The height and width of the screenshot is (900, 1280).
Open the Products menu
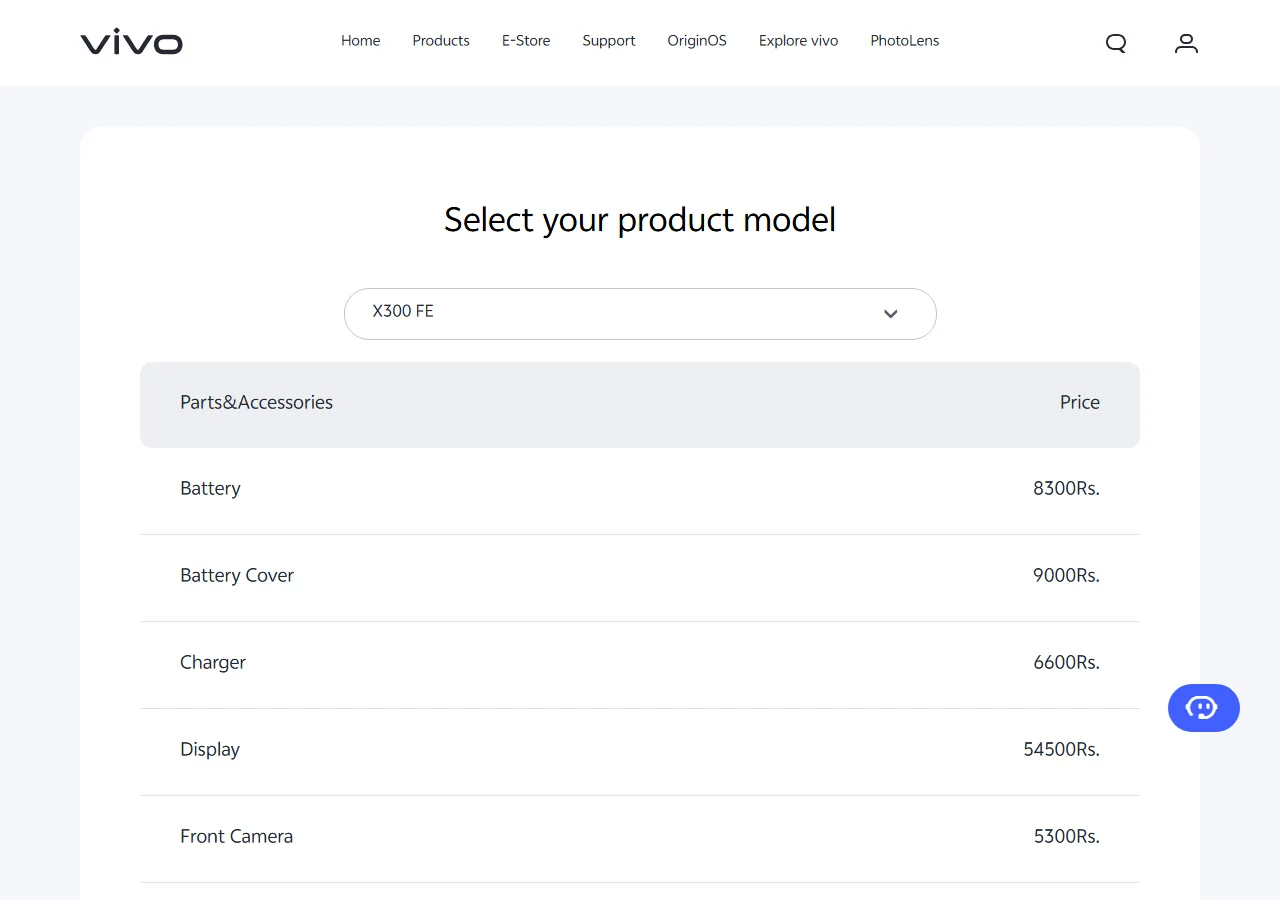[x=441, y=41]
